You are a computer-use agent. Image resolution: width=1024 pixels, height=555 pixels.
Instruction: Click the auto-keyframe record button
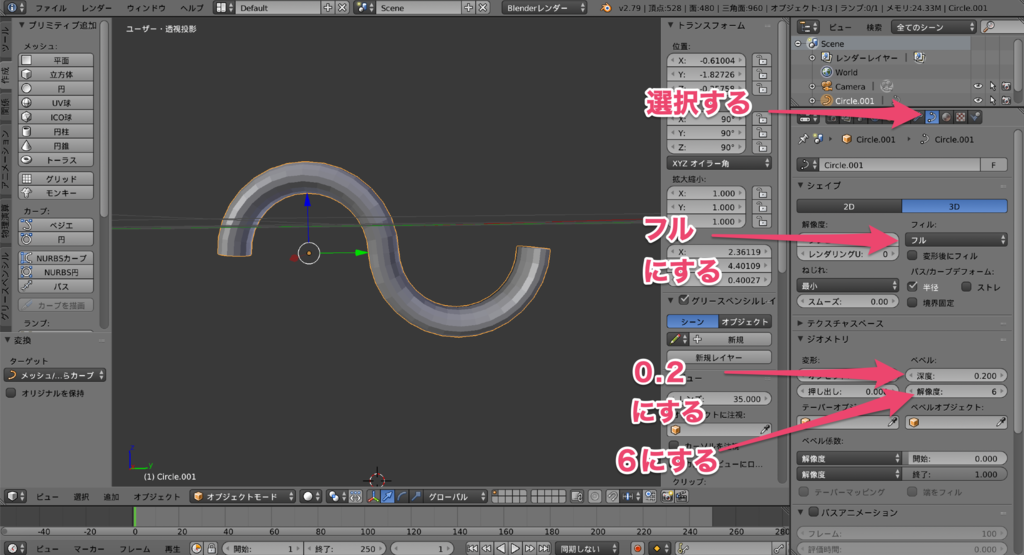[637, 548]
